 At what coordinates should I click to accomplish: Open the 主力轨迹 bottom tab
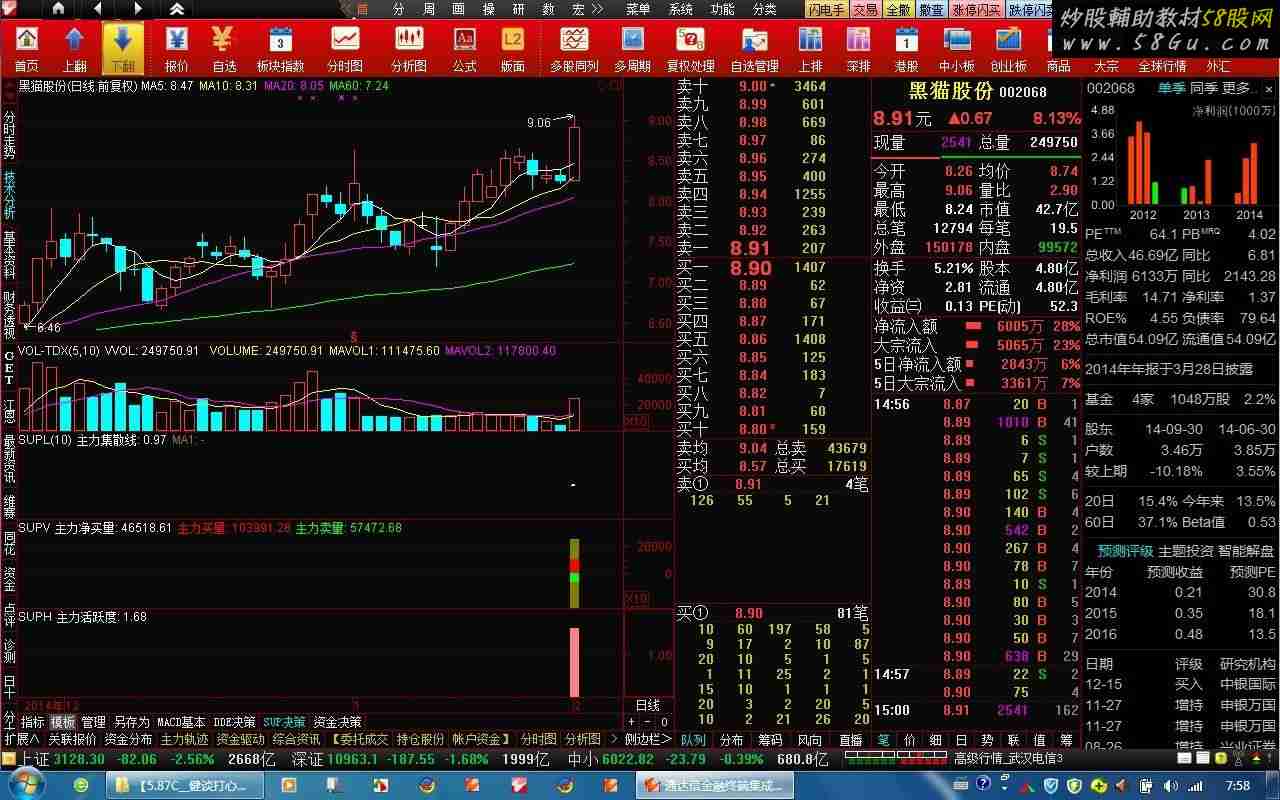tap(184, 739)
